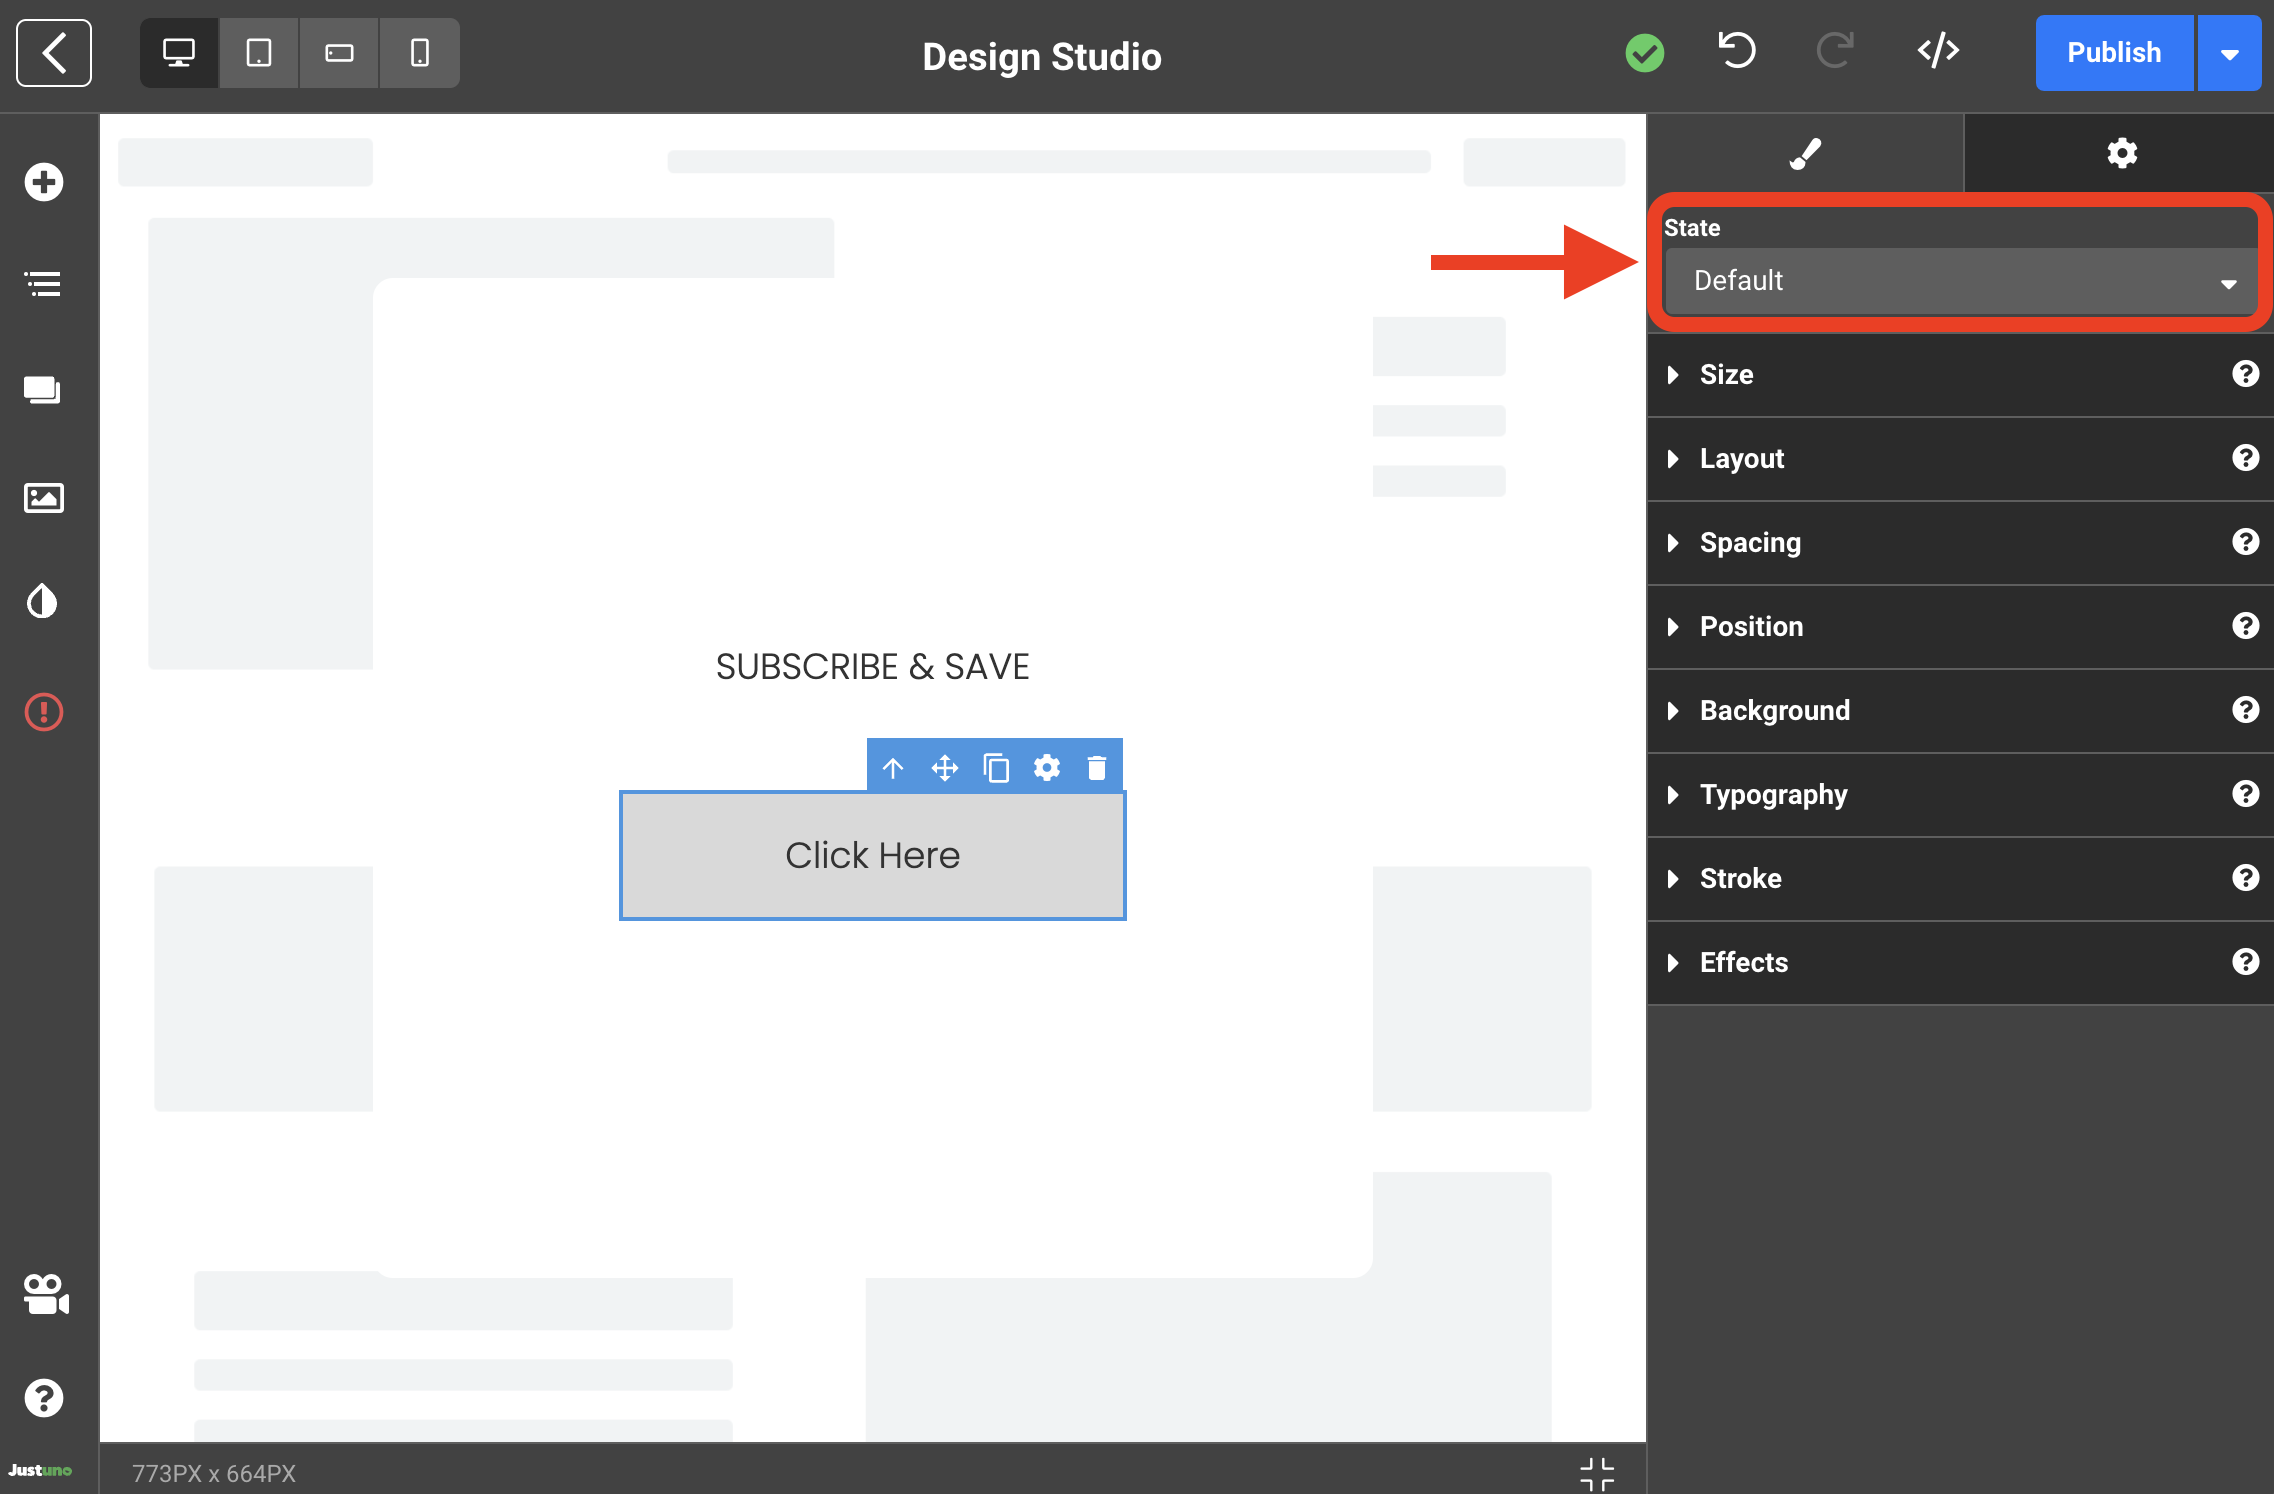Switch to tablet portrait preview

pyautogui.click(x=259, y=53)
